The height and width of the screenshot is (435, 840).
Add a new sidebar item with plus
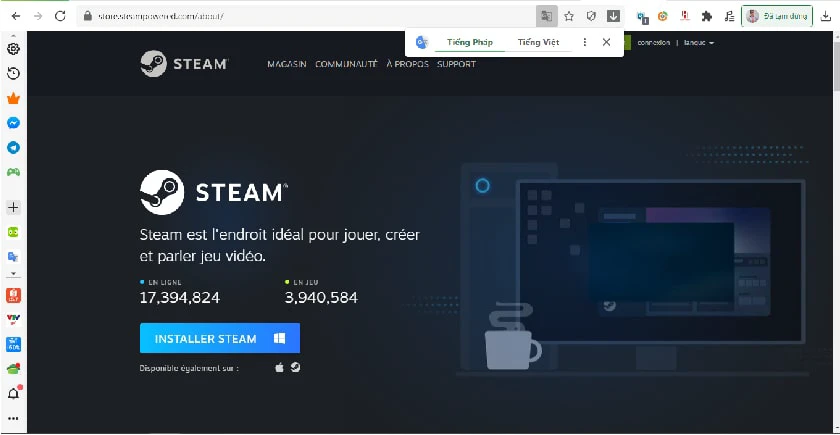pos(13,207)
